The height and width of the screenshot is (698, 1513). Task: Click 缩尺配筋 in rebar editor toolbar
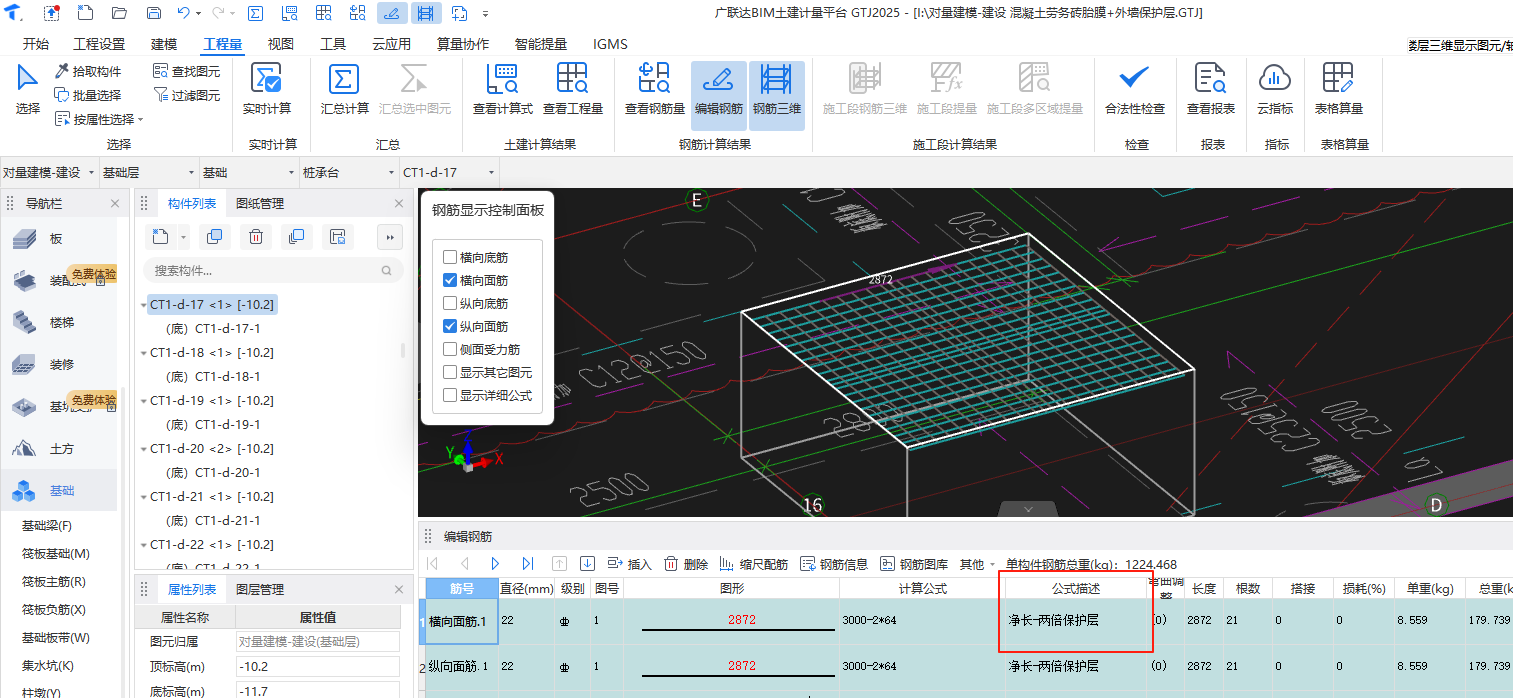point(754,564)
